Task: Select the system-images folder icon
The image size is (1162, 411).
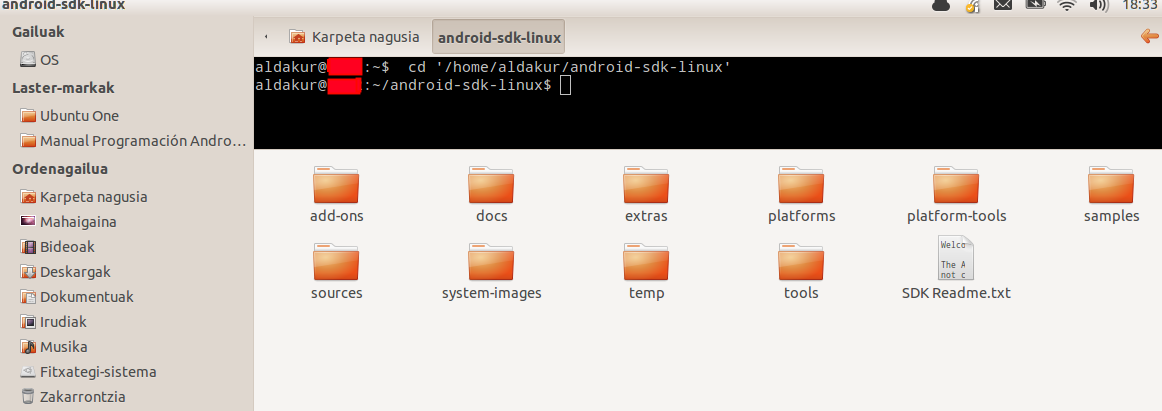Action: click(x=491, y=264)
